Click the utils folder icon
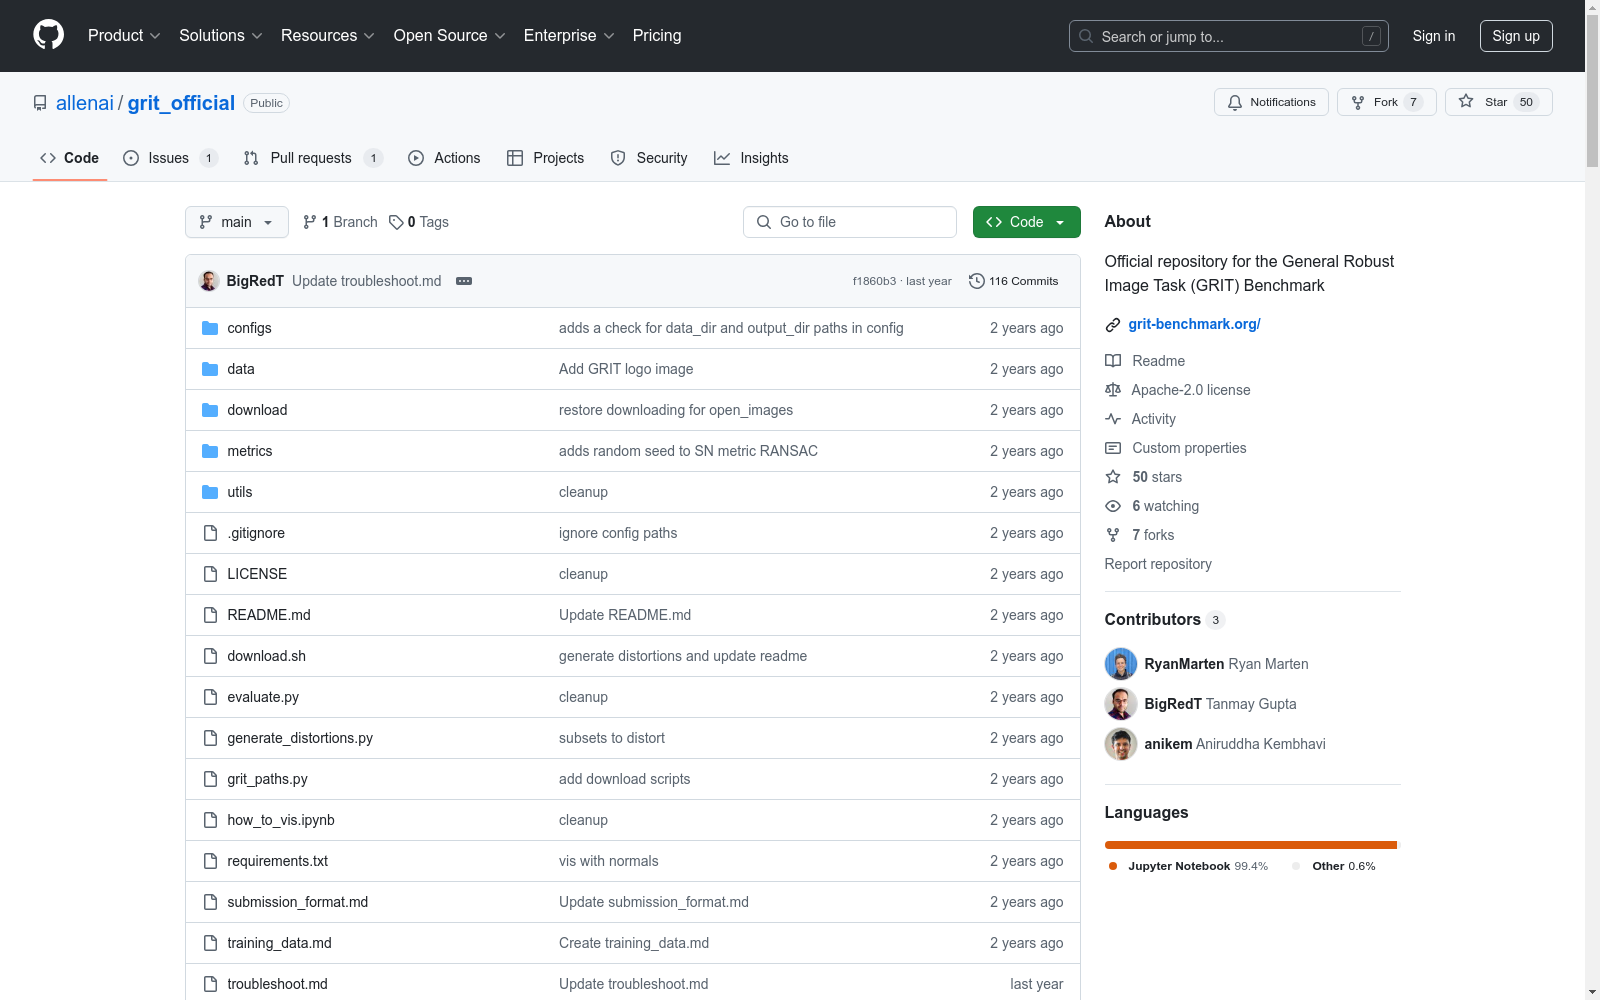Screen dimensions: 1600x1000 tap(210, 492)
